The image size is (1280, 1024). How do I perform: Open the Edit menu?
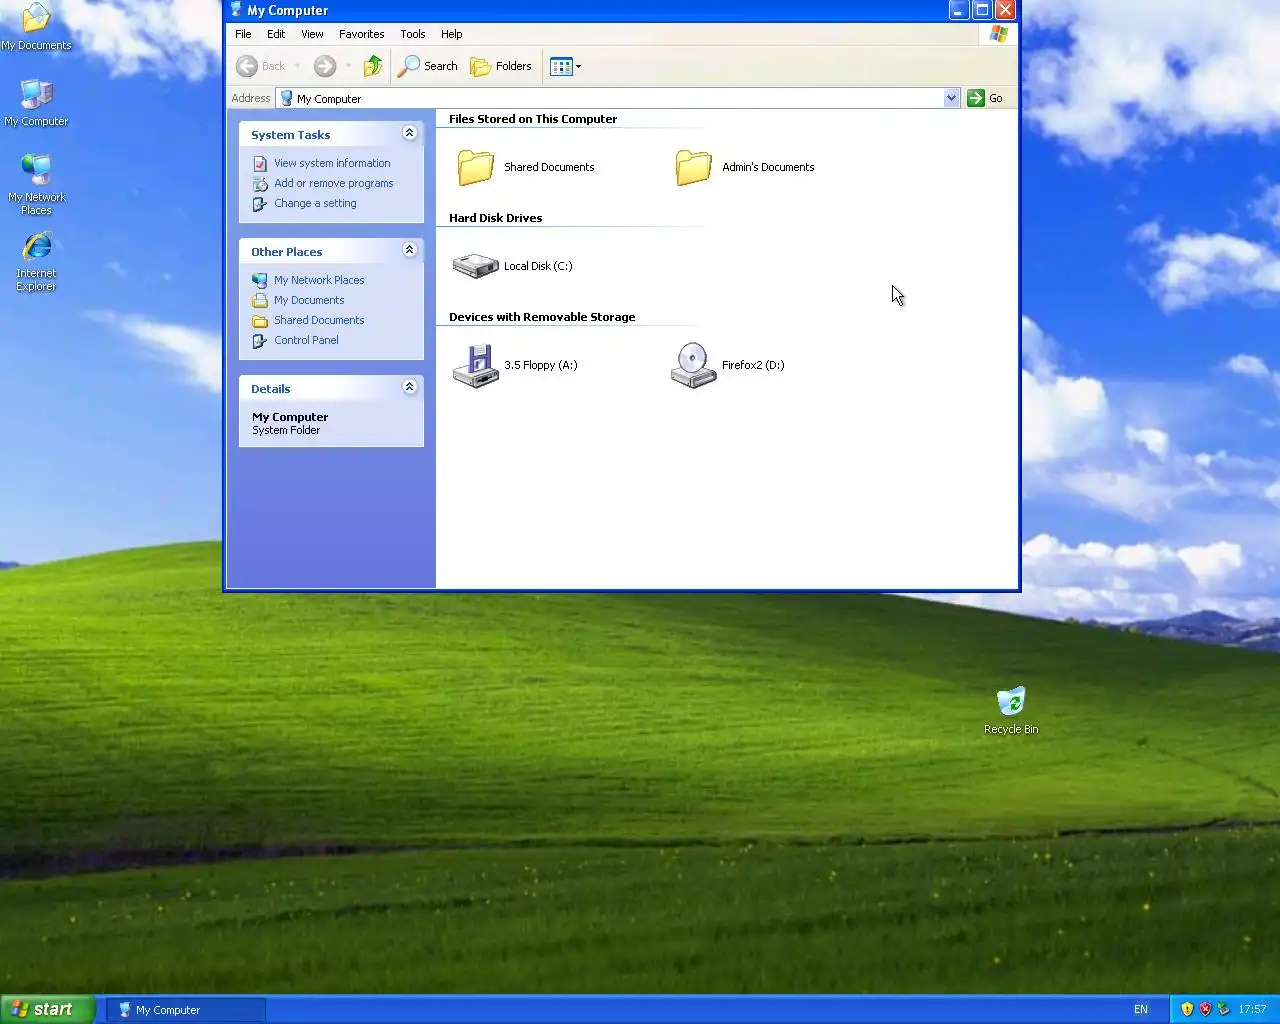pyautogui.click(x=276, y=34)
